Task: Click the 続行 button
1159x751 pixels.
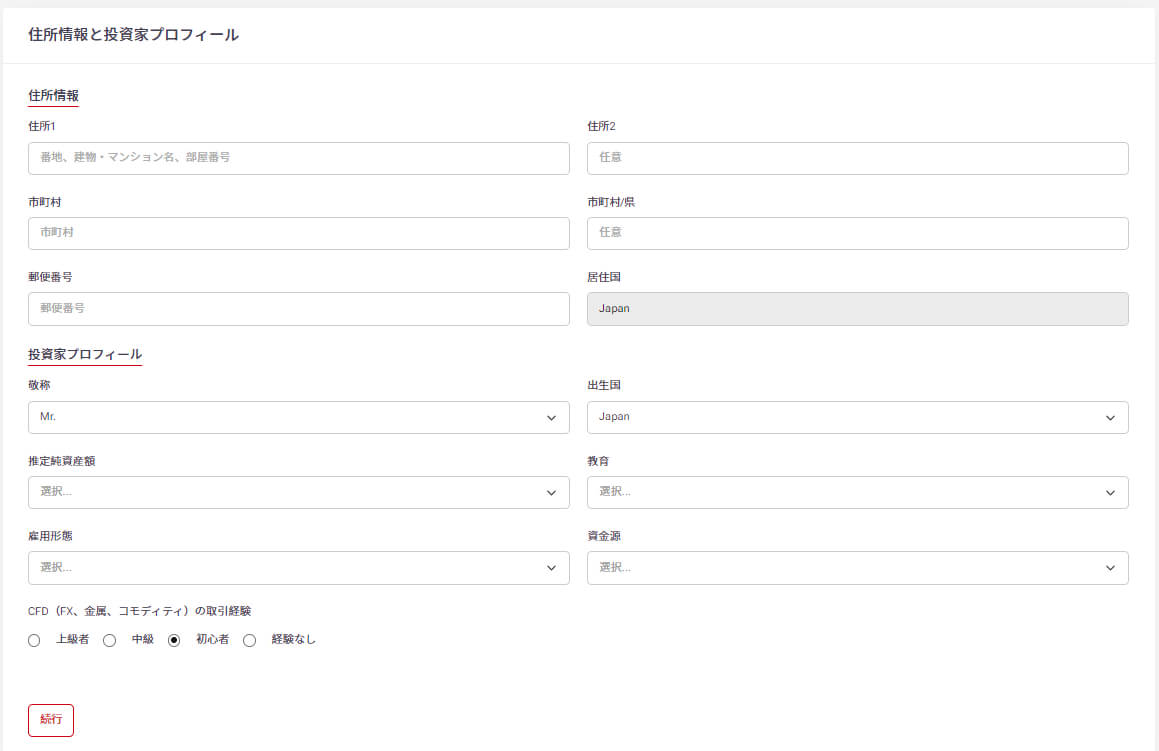Action: [x=51, y=720]
